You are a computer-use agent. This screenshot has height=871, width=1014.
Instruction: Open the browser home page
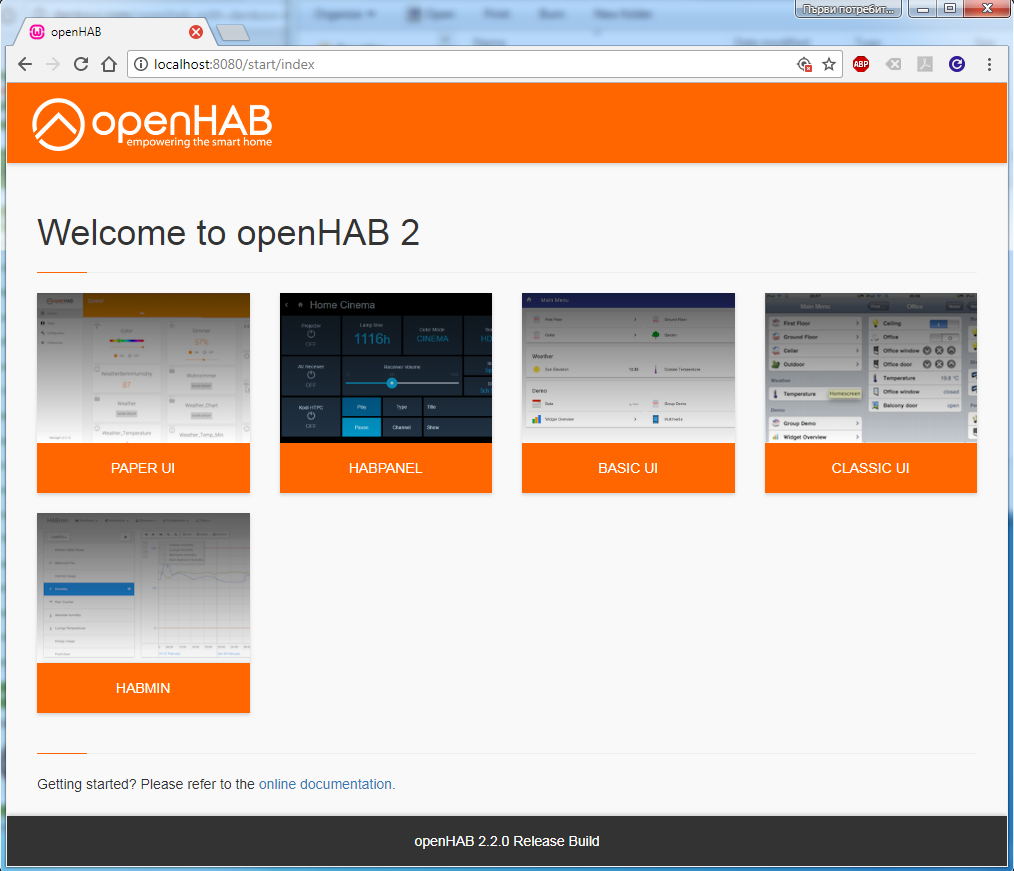click(109, 64)
